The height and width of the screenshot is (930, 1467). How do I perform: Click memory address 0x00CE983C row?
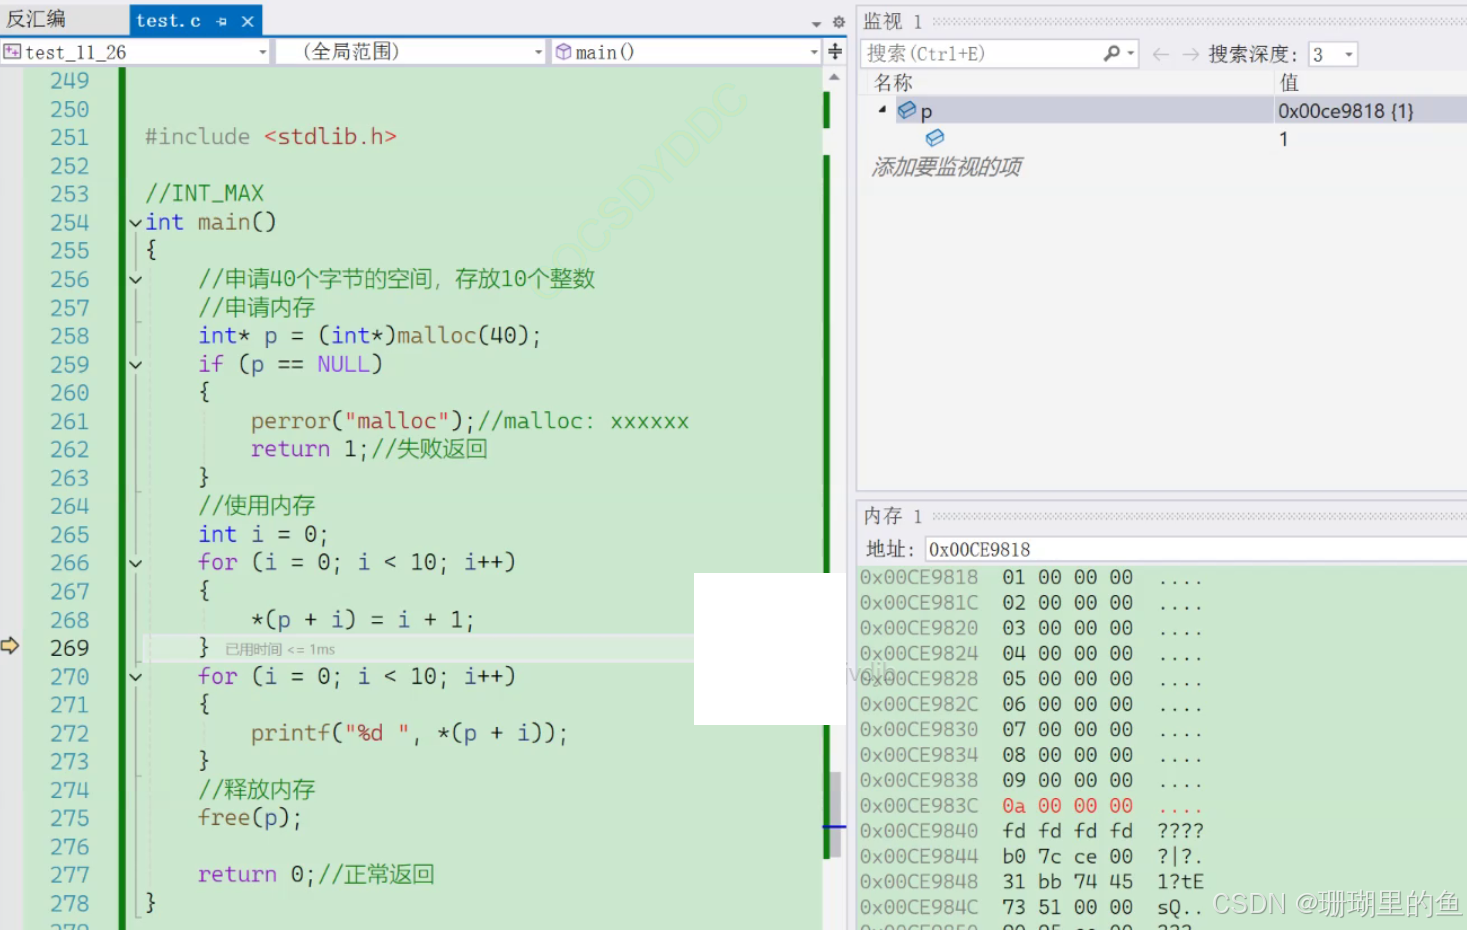1030,806
